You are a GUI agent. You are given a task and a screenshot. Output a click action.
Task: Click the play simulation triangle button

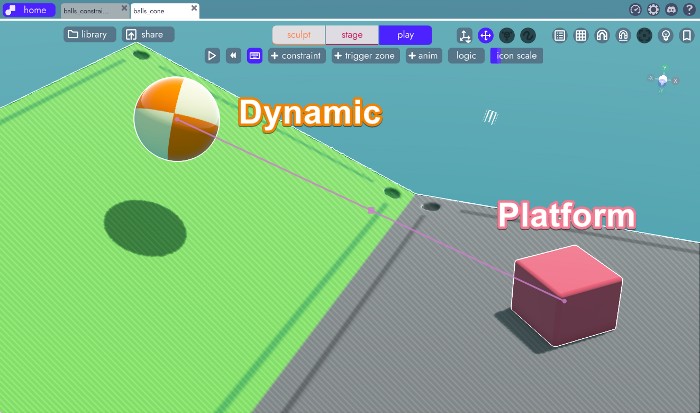tap(212, 56)
